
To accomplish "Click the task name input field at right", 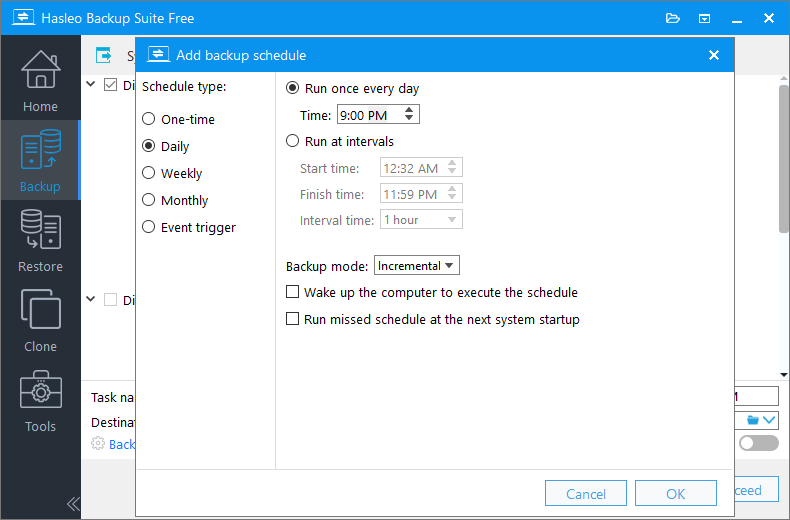I will coord(756,397).
